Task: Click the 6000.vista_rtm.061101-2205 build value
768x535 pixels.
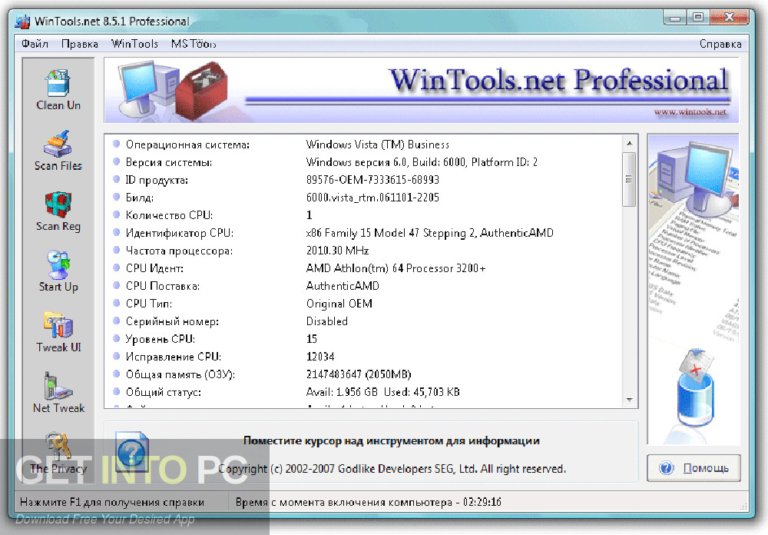Action: (x=372, y=197)
